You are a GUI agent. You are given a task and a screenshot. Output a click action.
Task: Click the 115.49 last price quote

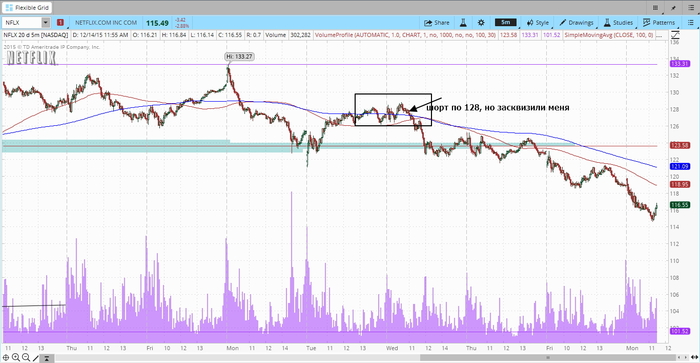[157, 23]
